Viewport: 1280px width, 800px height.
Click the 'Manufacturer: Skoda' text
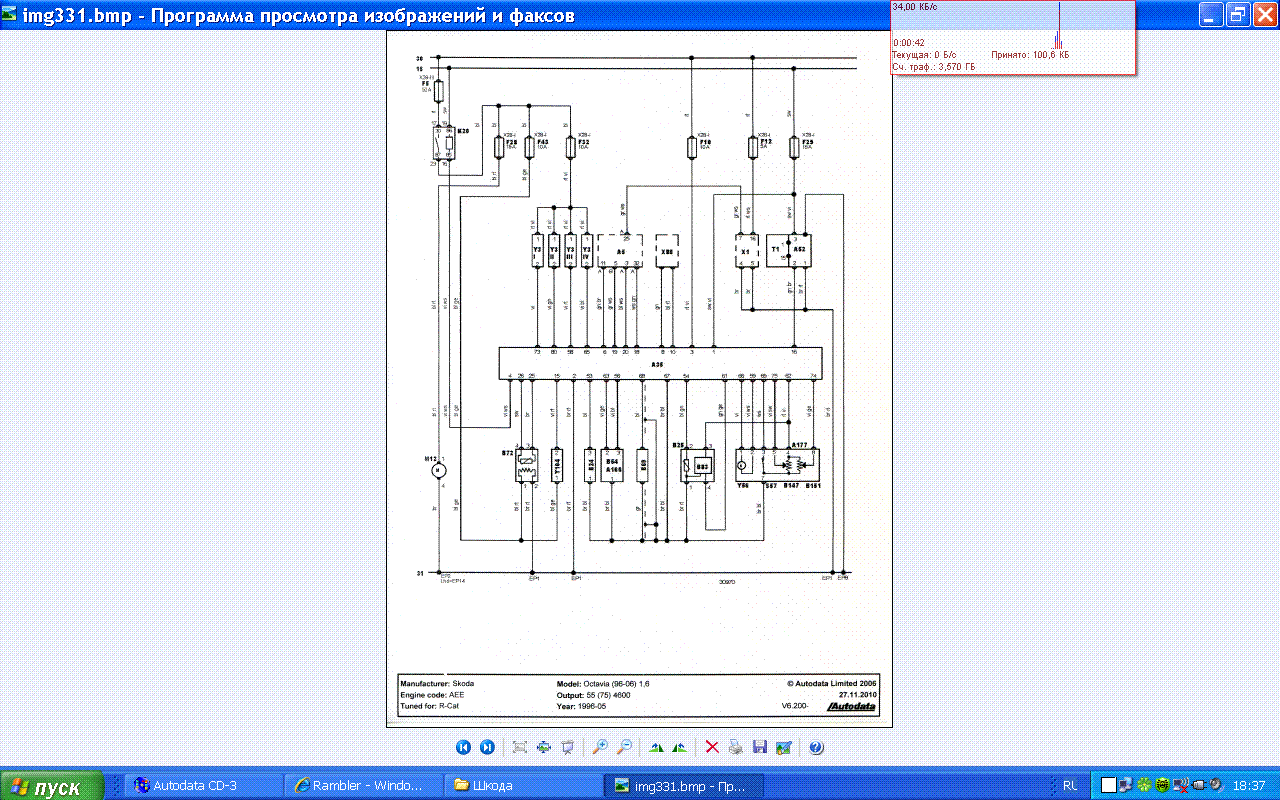coord(437,683)
